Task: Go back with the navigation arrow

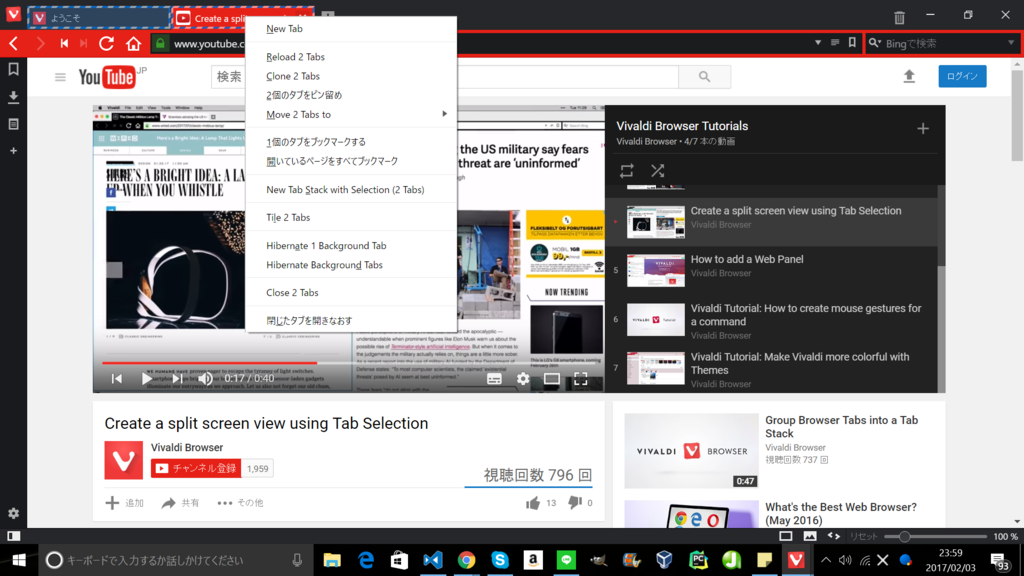Action: (x=14, y=44)
